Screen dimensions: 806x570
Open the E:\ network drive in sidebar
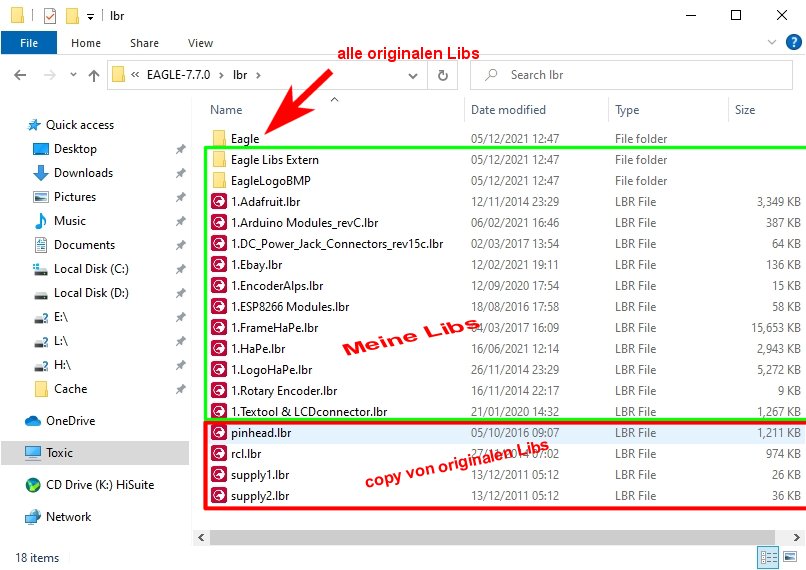61,317
